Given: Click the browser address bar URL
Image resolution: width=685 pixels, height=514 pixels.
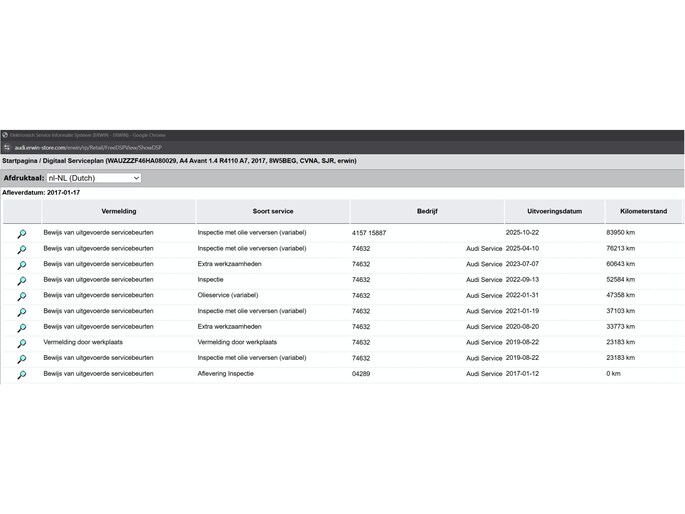Looking at the screenshot, I should 80,147.
